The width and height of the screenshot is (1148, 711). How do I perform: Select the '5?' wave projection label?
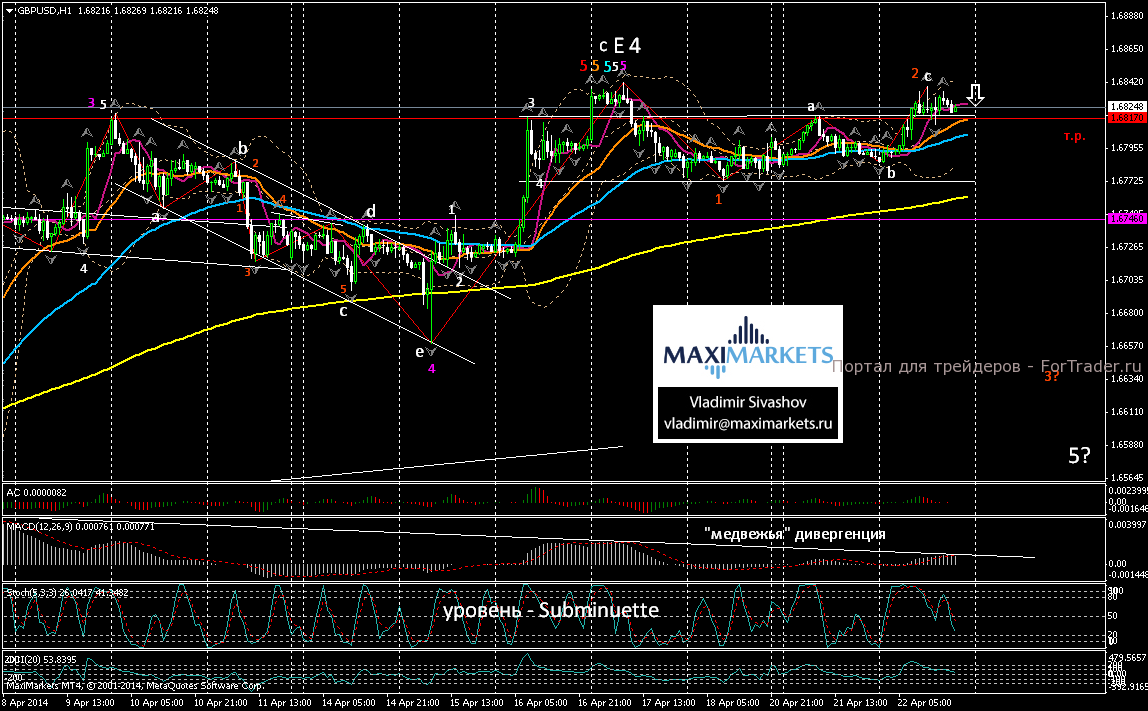pyautogui.click(x=1079, y=455)
